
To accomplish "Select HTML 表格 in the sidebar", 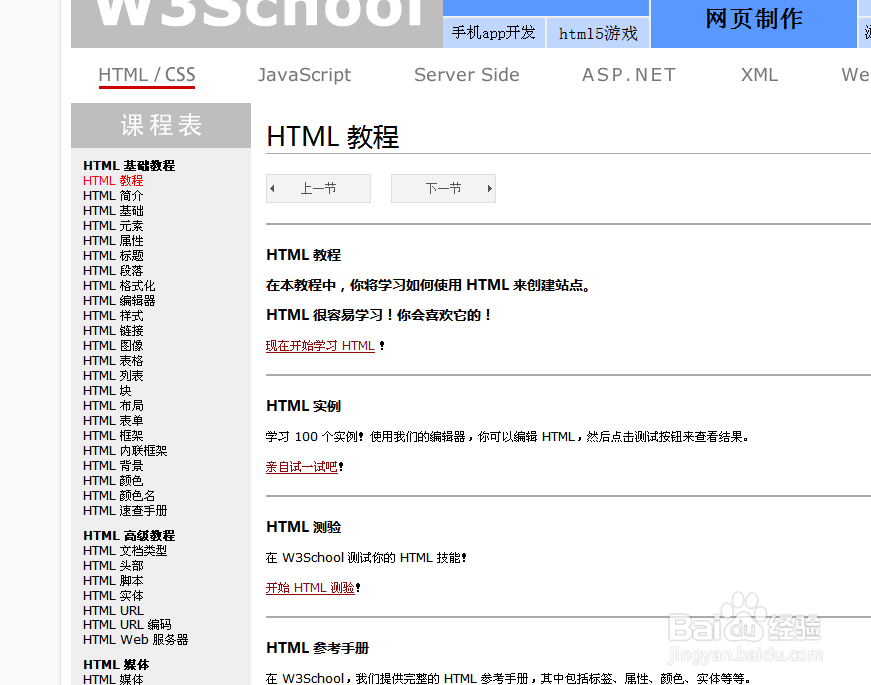I will coord(112,360).
